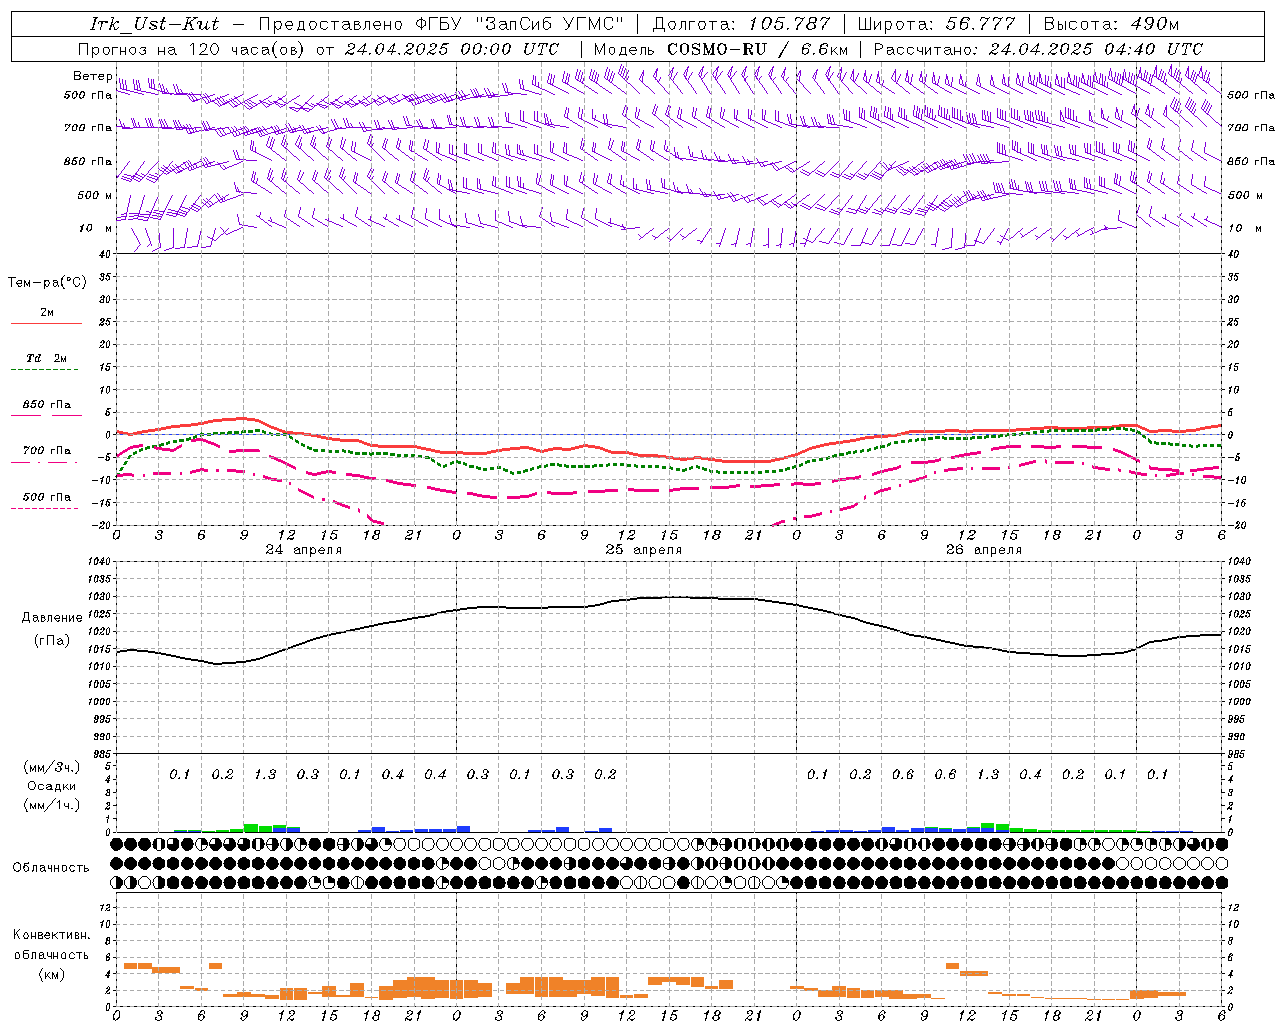Click the ФГБУ "ЗапСиб УГМС" provider text
The width and height of the screenshot is (1280, 1024).
(x=519, y=24)
